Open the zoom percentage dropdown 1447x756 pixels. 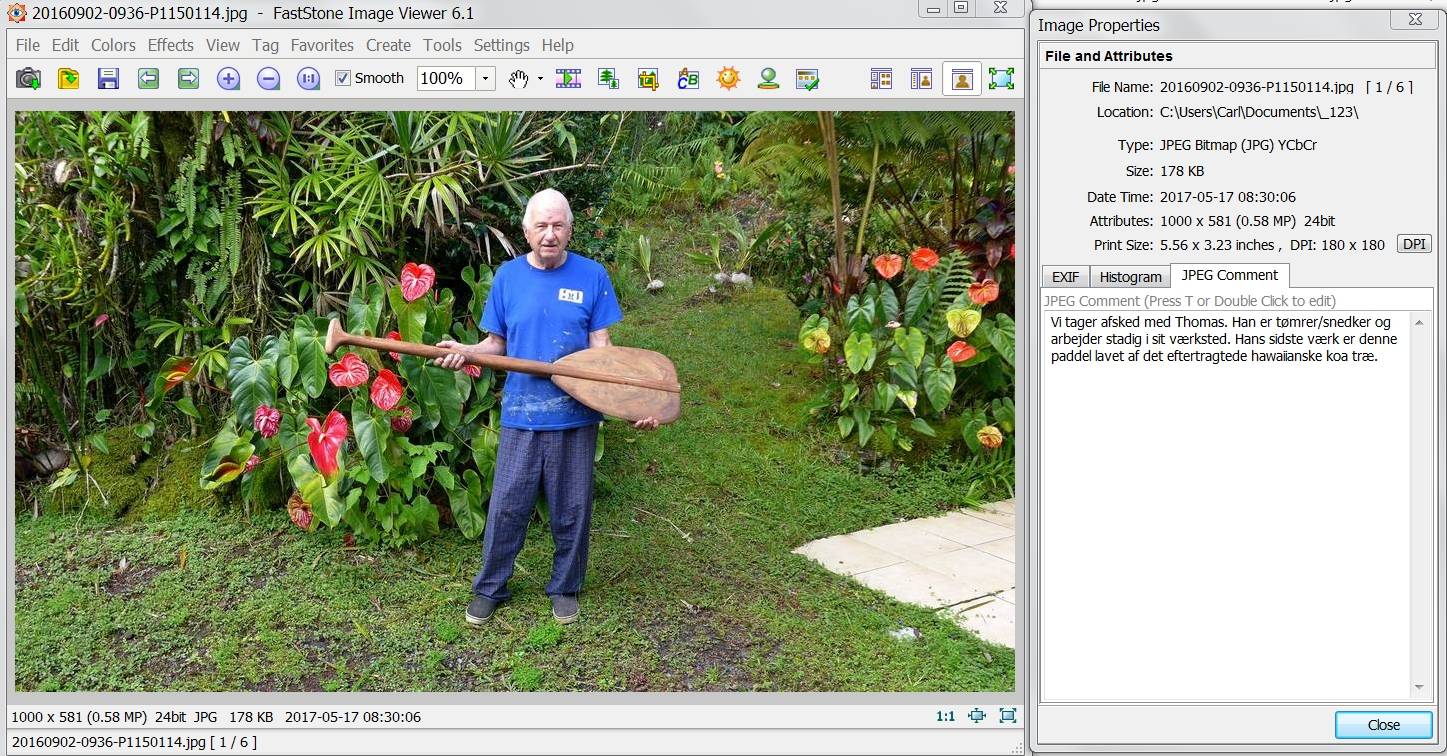click(x=485, y=78)
